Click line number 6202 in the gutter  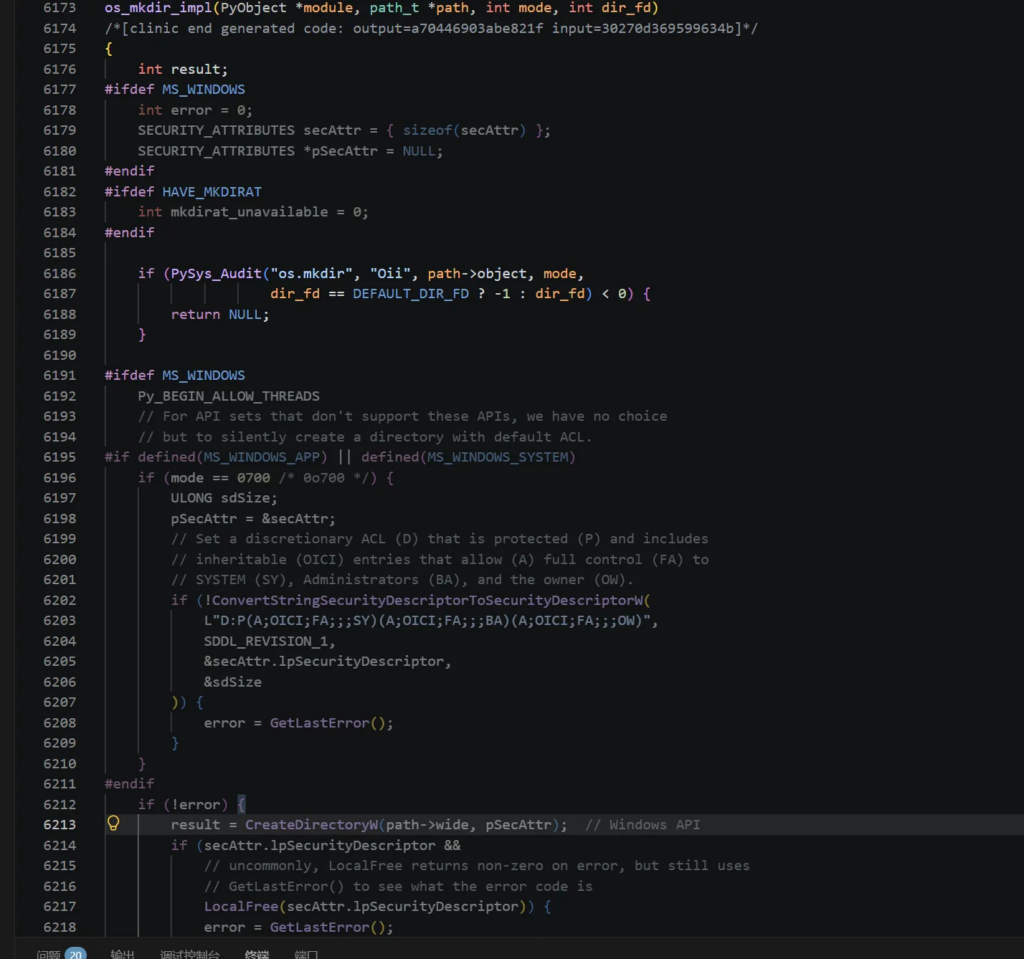click(59, 600)
